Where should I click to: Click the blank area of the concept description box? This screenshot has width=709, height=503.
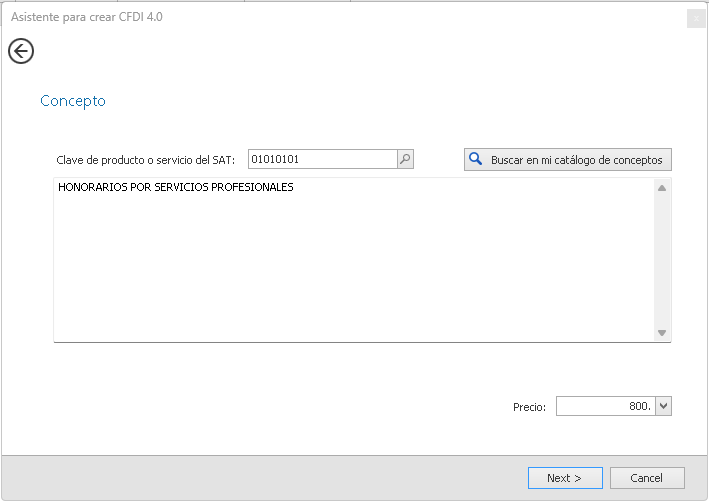pyautogui.click(x=350, y=270)
